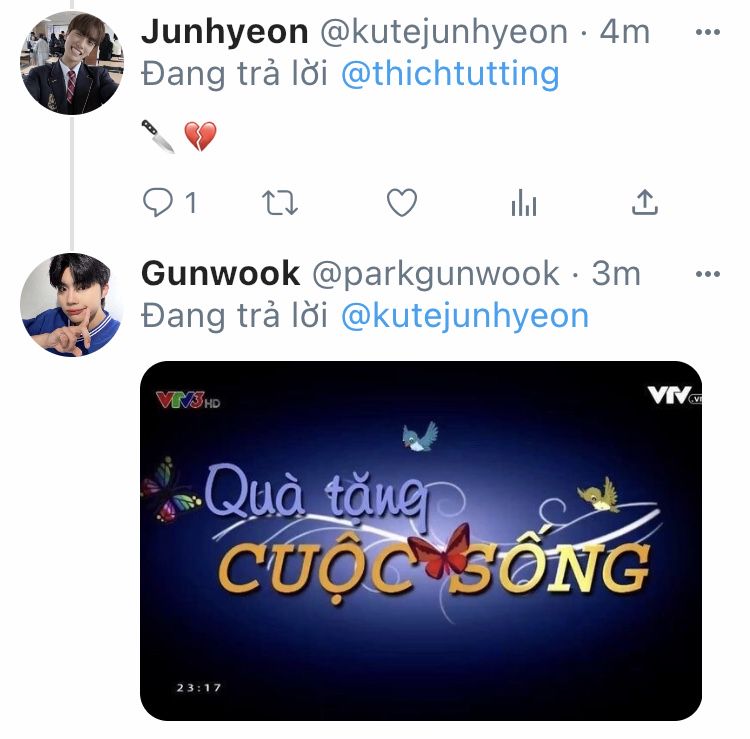Open reply count 1 on Junhyeon's tweet
750x739 pixels.
tap(191, 203)
